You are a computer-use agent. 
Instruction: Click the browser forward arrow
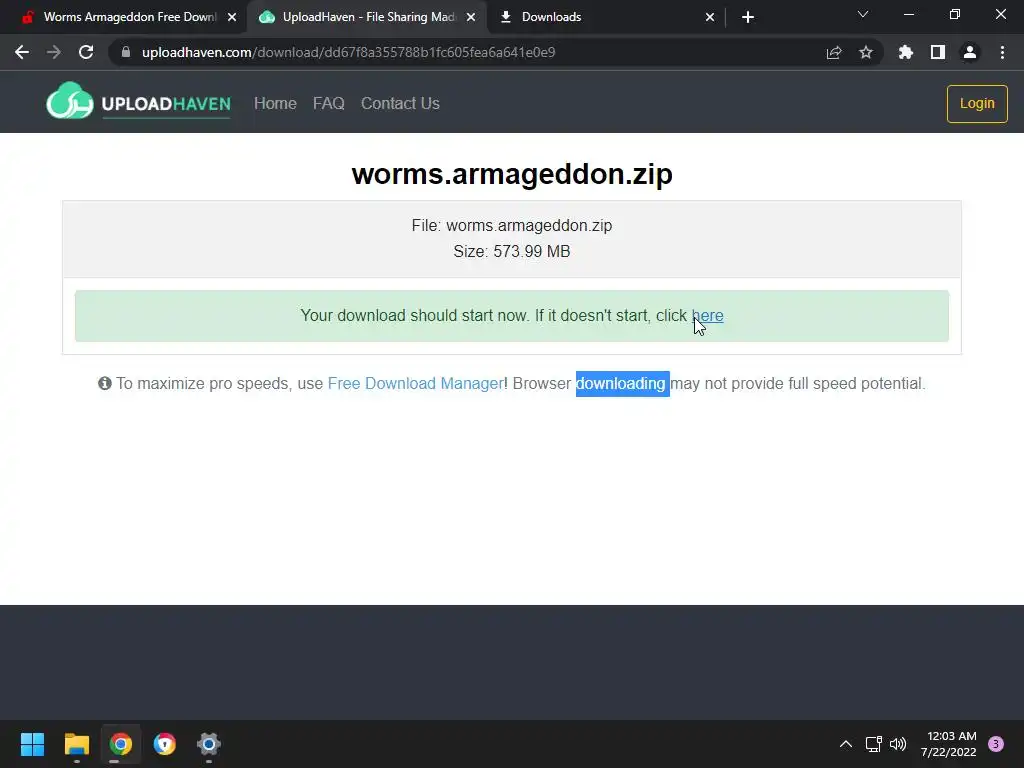tap(54, 52)
